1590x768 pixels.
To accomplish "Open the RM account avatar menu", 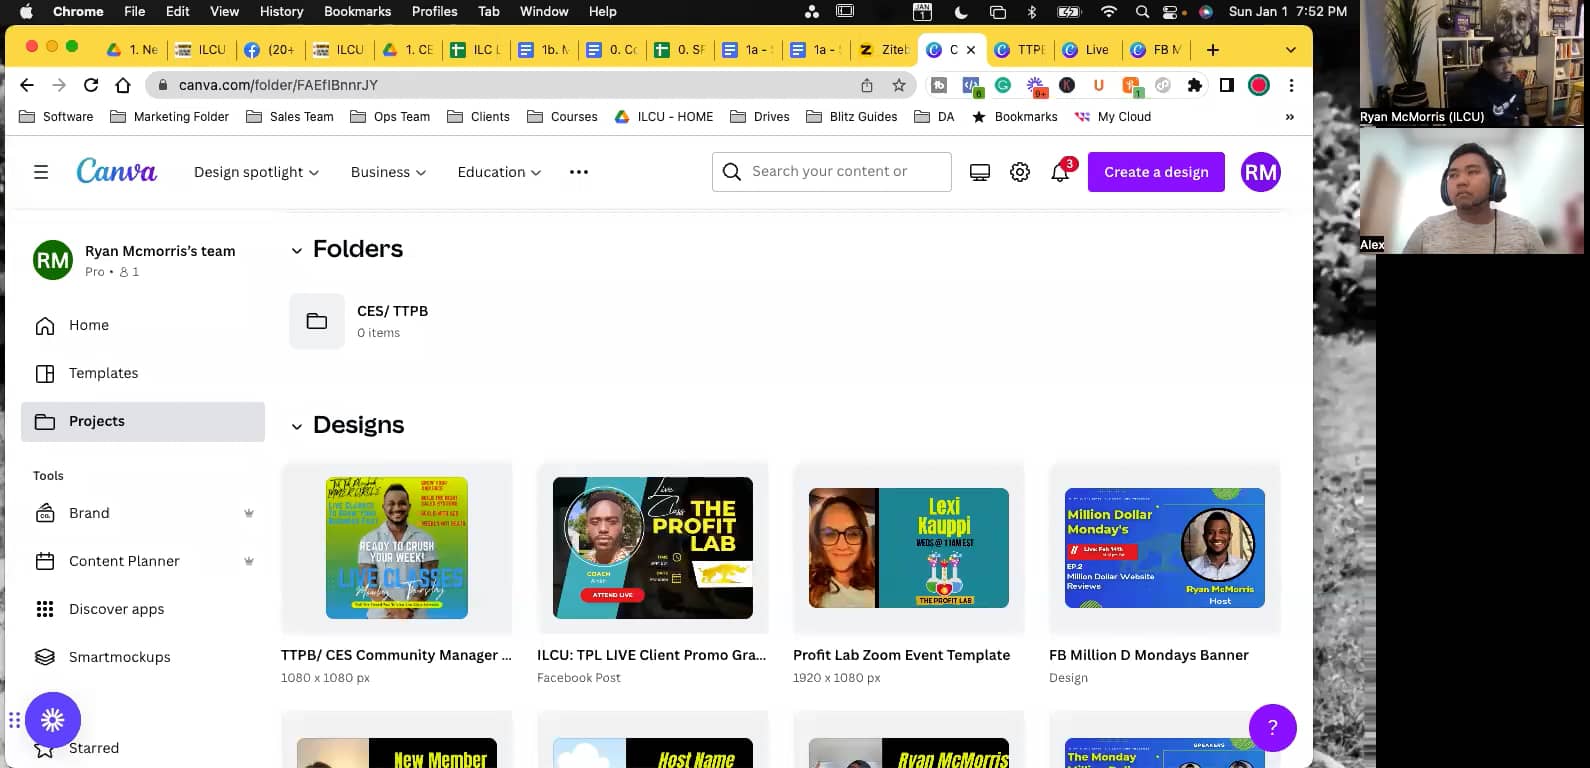I will coord(1260,172).
